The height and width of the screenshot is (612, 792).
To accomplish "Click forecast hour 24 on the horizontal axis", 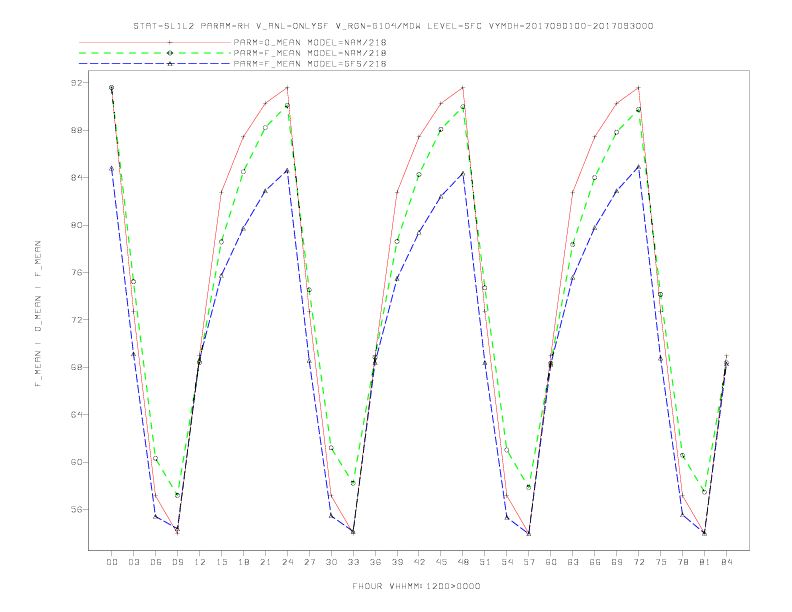I will click(x=287, y=562).
